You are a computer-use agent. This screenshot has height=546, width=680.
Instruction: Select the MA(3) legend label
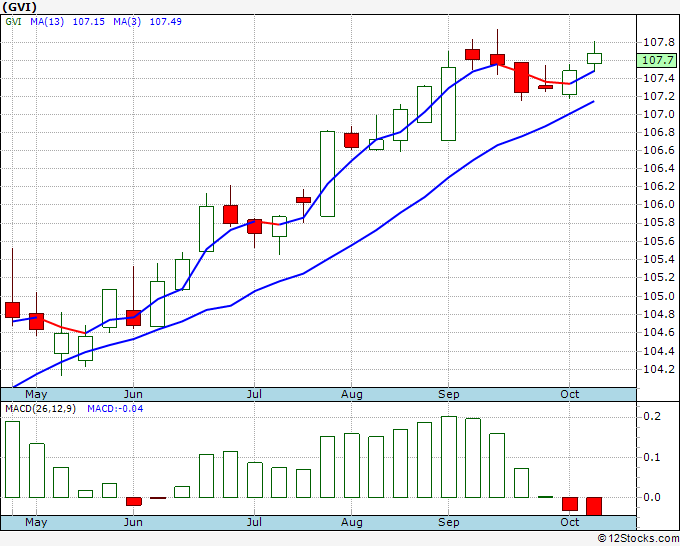click(127, 22)
